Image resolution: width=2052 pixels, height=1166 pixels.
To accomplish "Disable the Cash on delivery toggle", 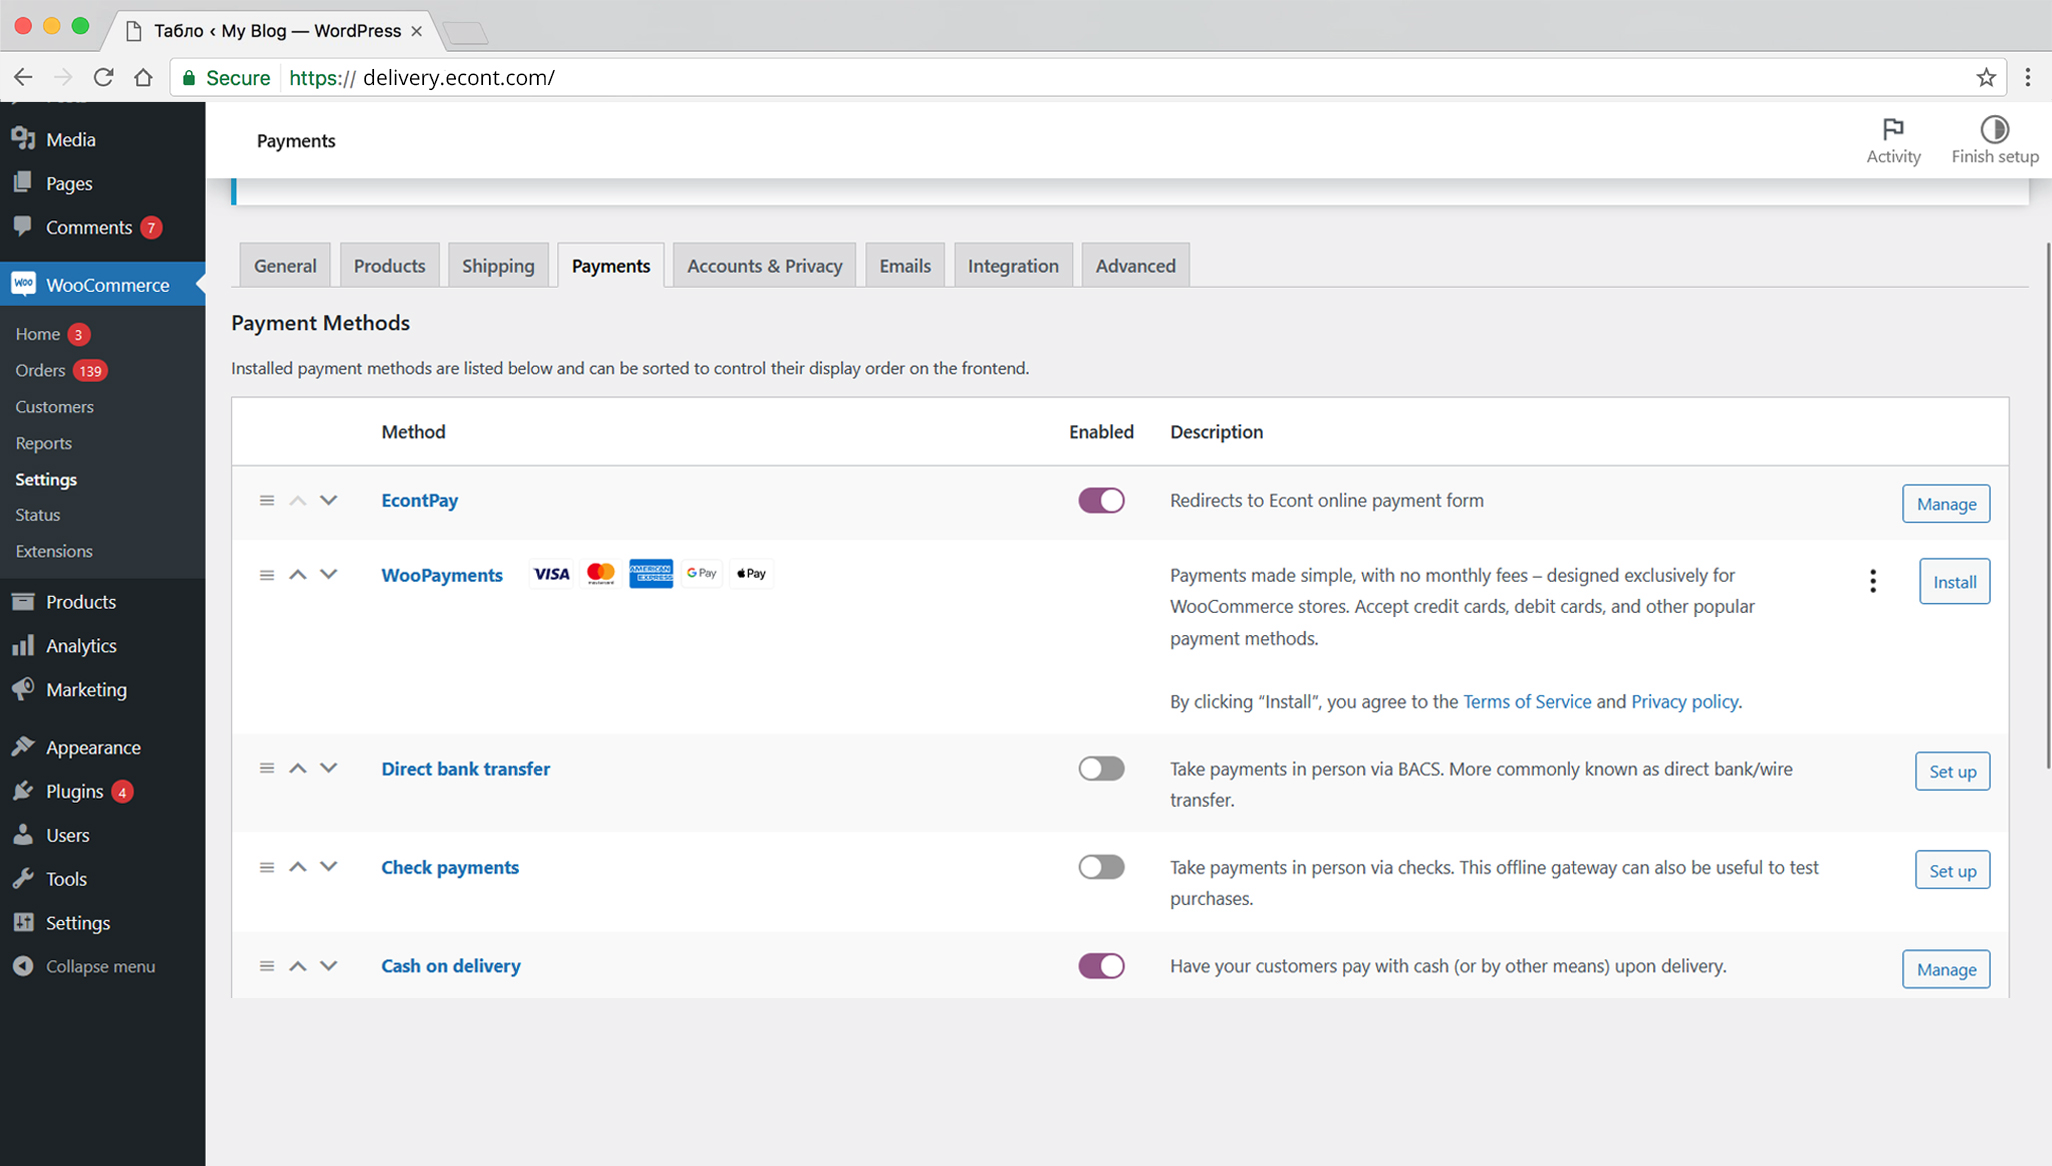I will [x=1101, y=966].
